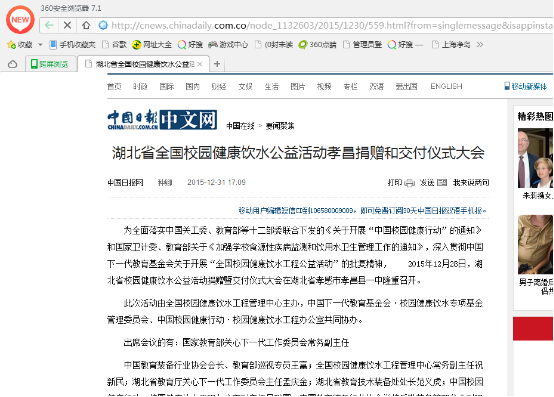Go back with the green arrow button

[49, 25]
